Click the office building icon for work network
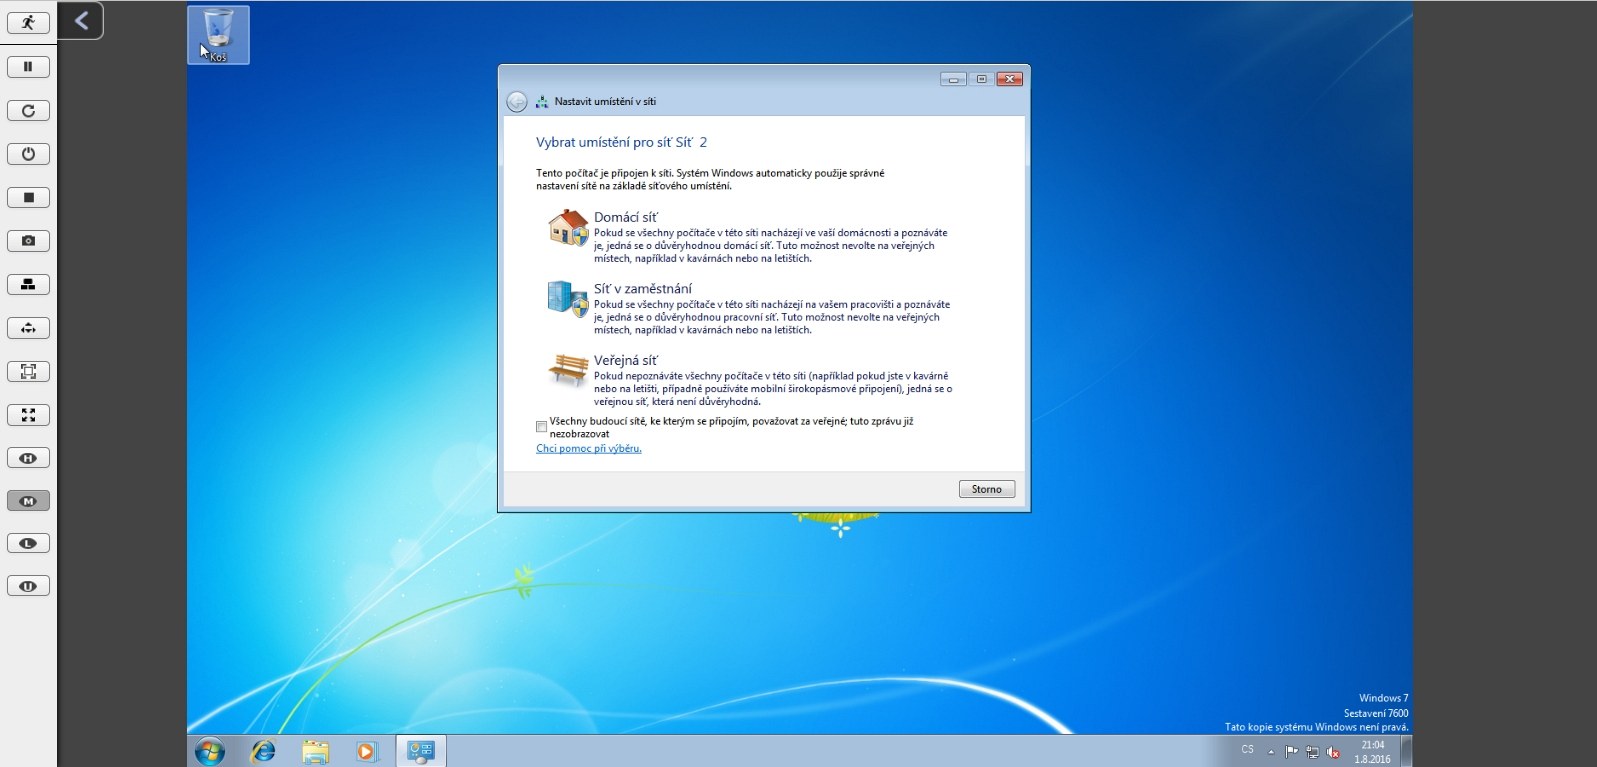The width and height of the screenshot is (1597, 767). point(568,299)
